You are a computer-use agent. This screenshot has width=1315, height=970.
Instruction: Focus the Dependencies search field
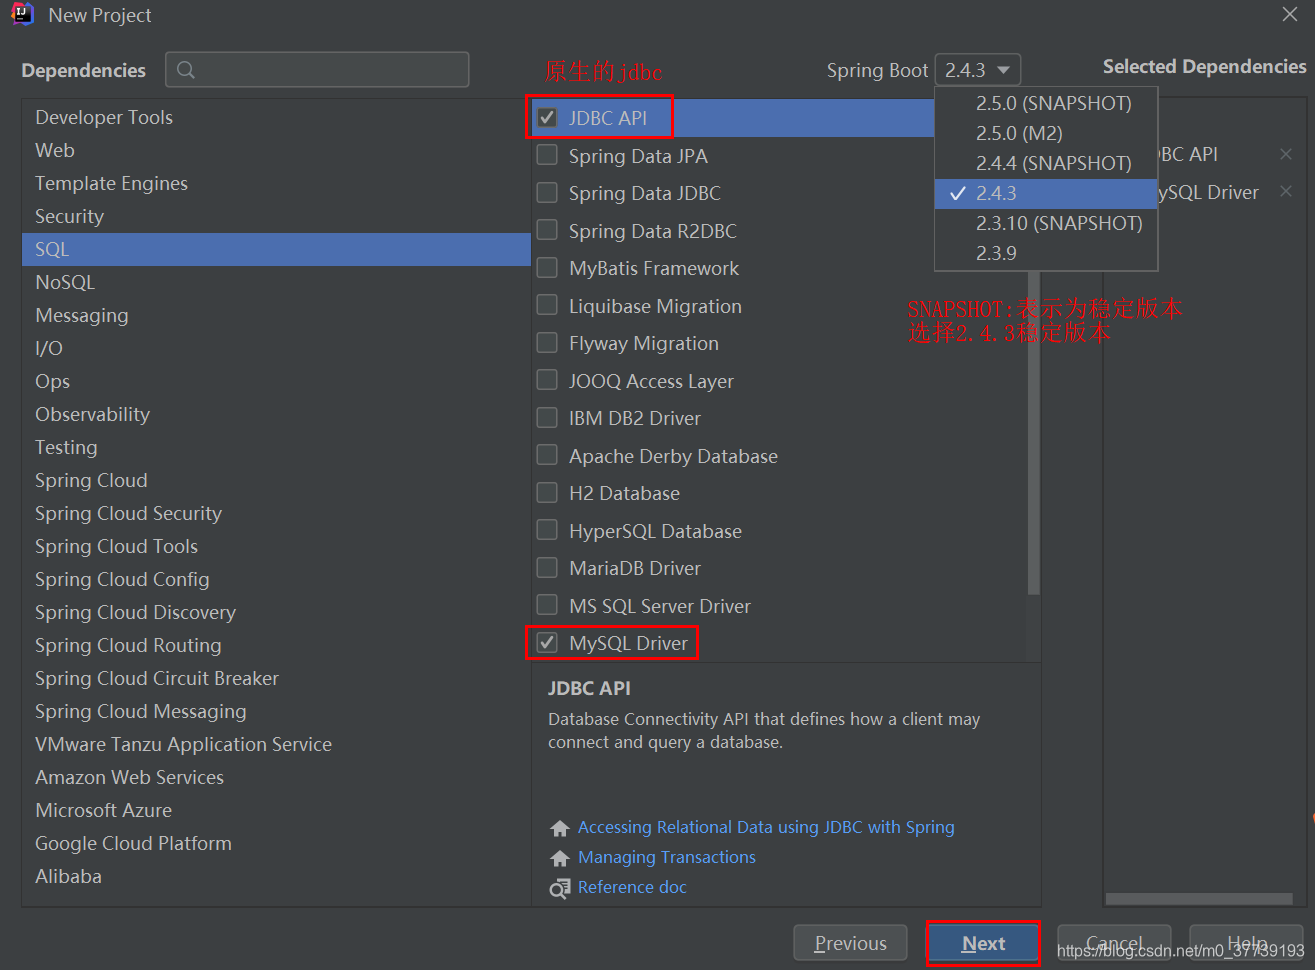coord(317,70)
